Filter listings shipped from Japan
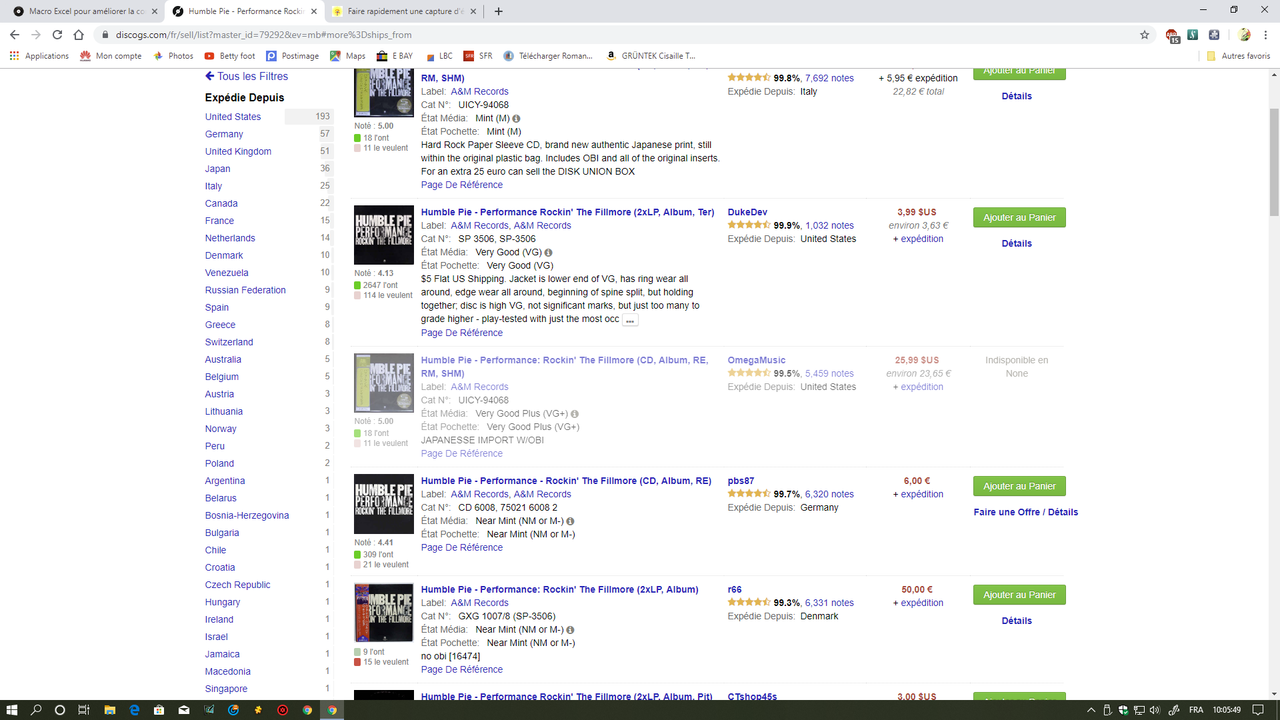Image resolution: width=1280 pixels, height=720 pixels. click(x=218, y=169)
